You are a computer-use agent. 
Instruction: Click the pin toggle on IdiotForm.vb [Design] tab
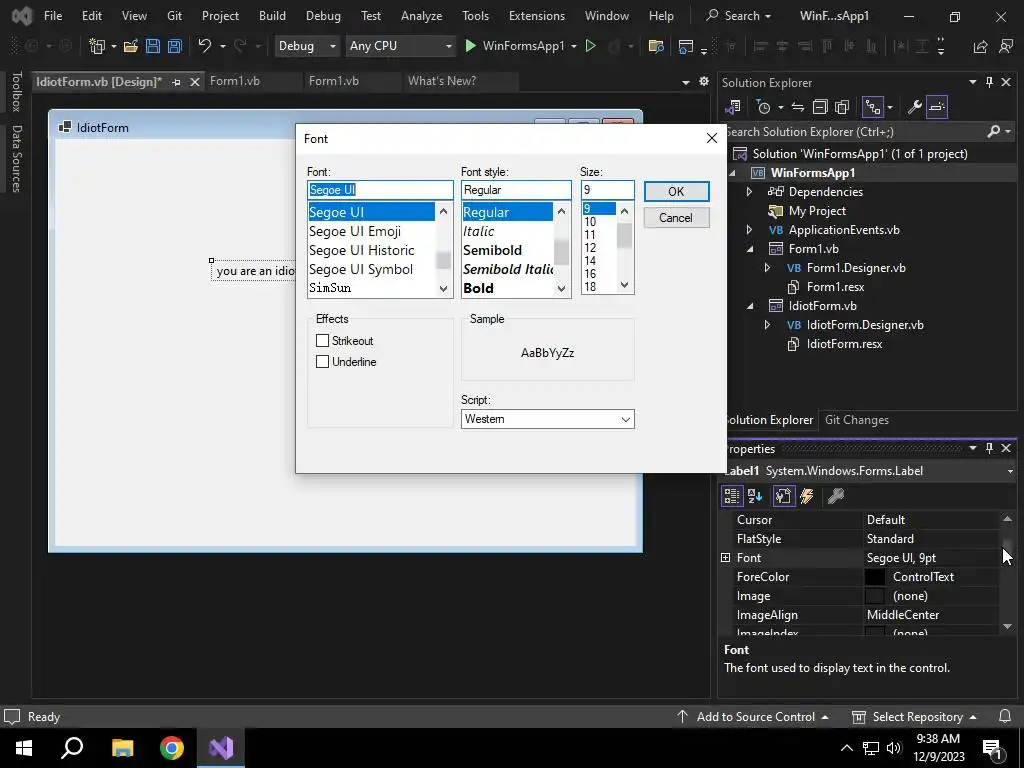coord(176,82)
